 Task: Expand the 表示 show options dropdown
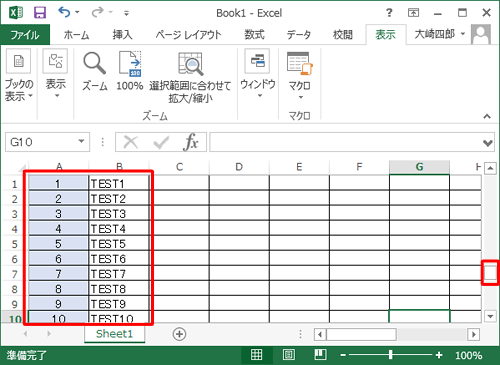55,74
